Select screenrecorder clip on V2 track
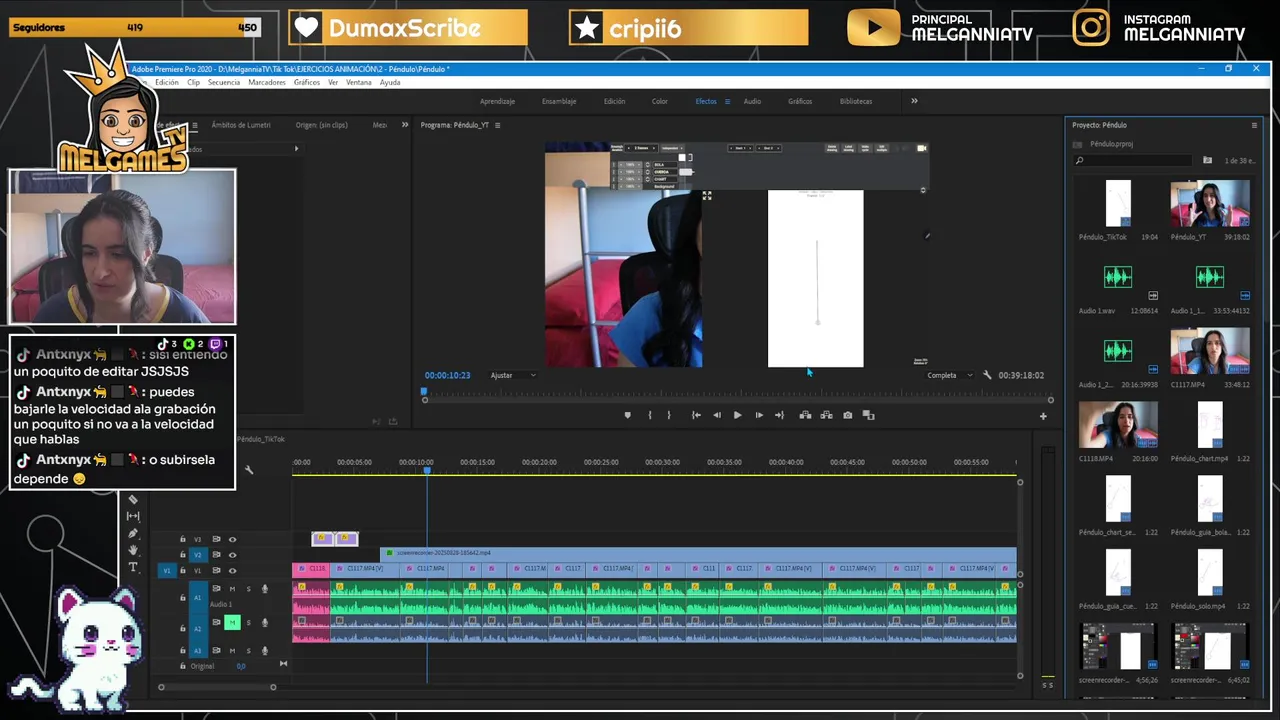 coord(698,553)
